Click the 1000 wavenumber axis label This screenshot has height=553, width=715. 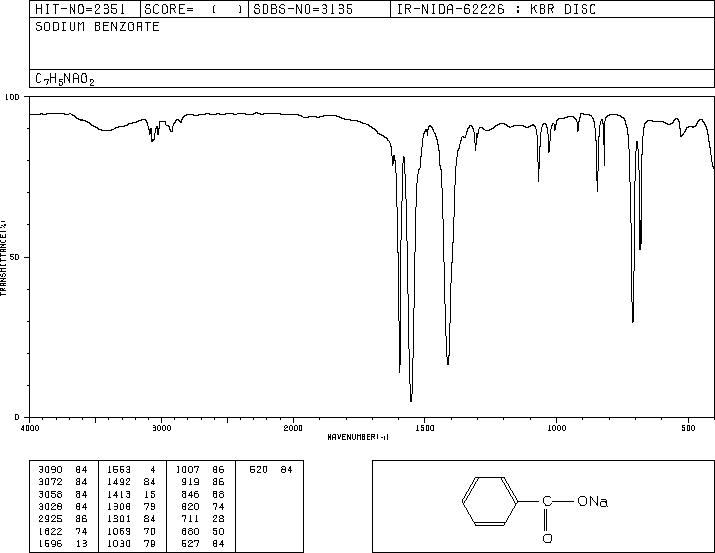(x=556, y=428)
